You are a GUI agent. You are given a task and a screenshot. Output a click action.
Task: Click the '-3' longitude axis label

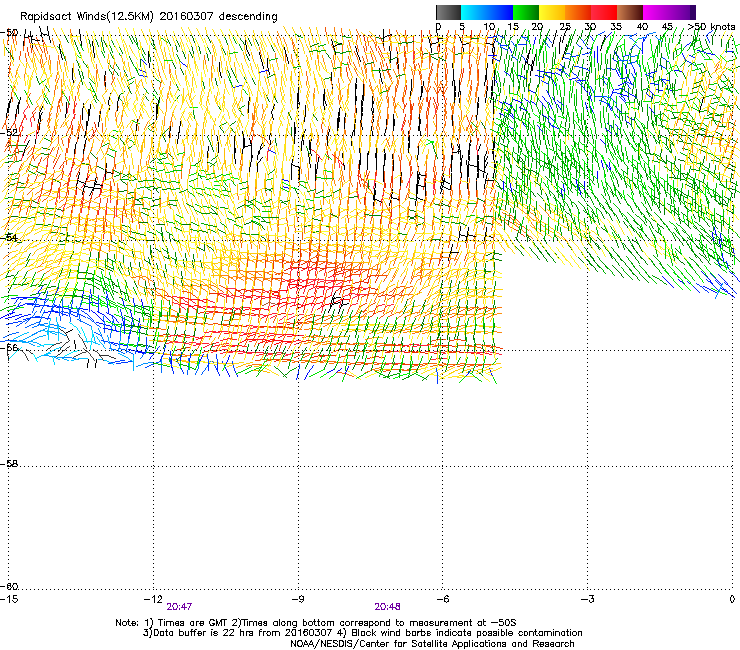[x=587, y=599]
